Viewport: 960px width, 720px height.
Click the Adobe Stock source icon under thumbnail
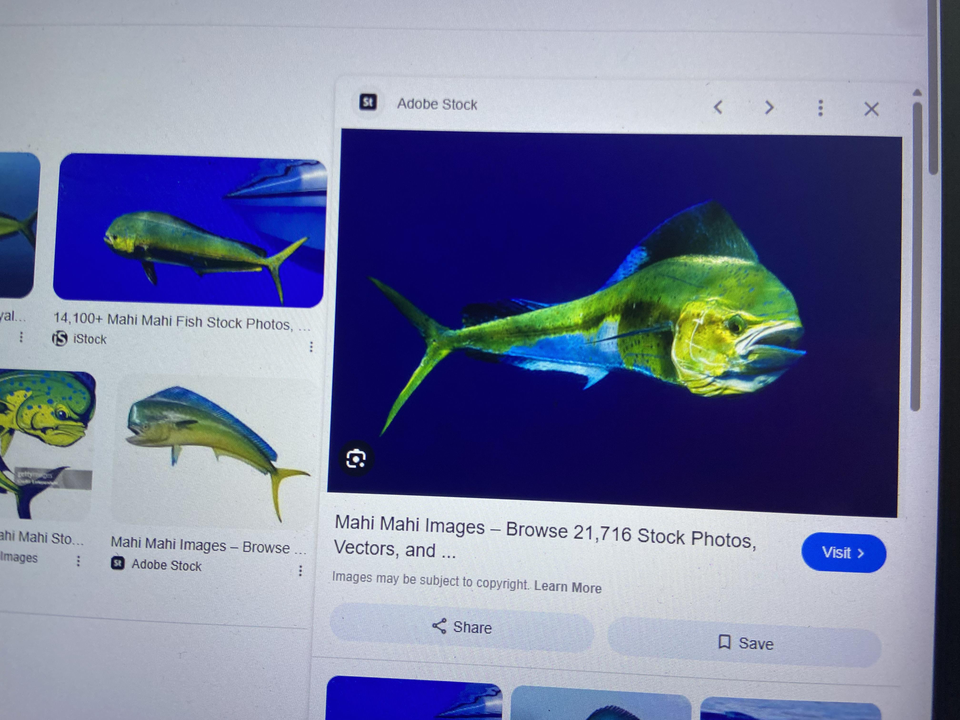118,564
